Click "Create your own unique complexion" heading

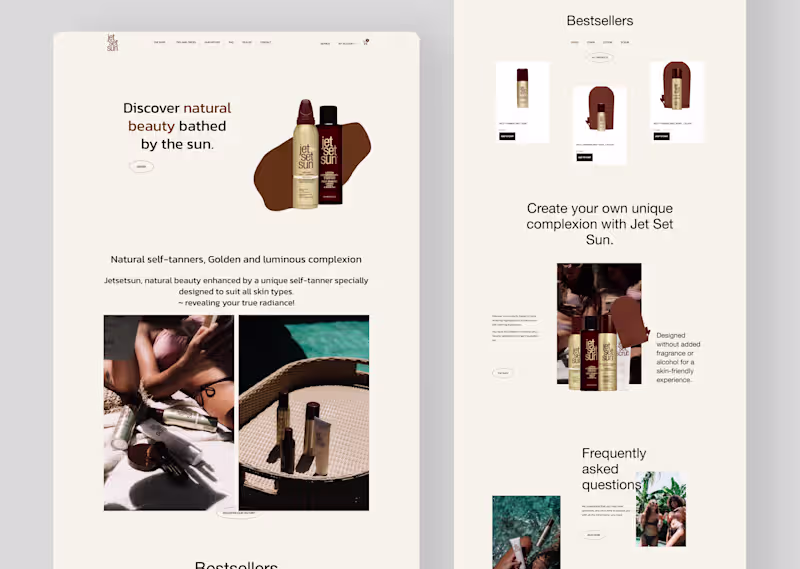[599, 224]
